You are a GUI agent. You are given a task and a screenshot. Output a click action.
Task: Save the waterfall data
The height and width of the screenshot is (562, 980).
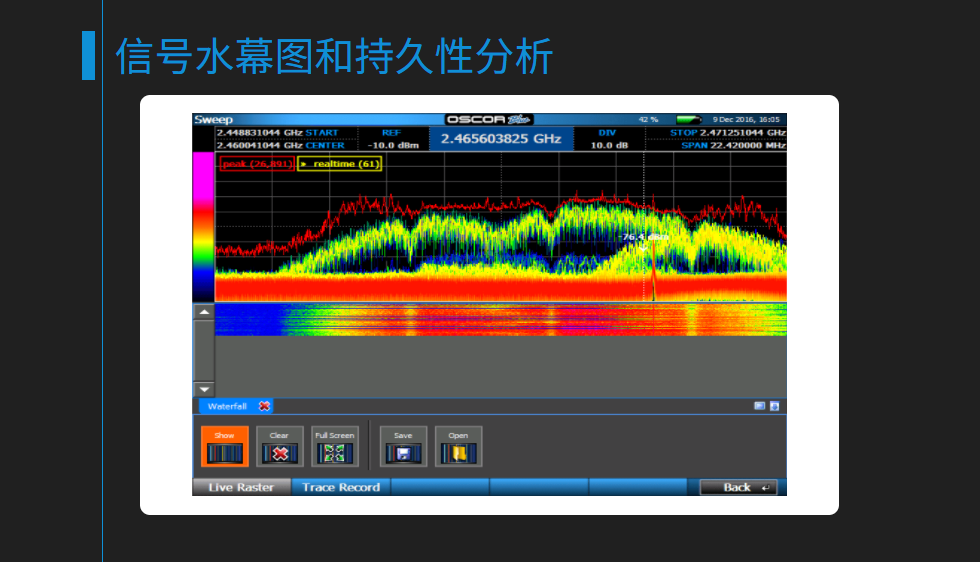(403, 447)
